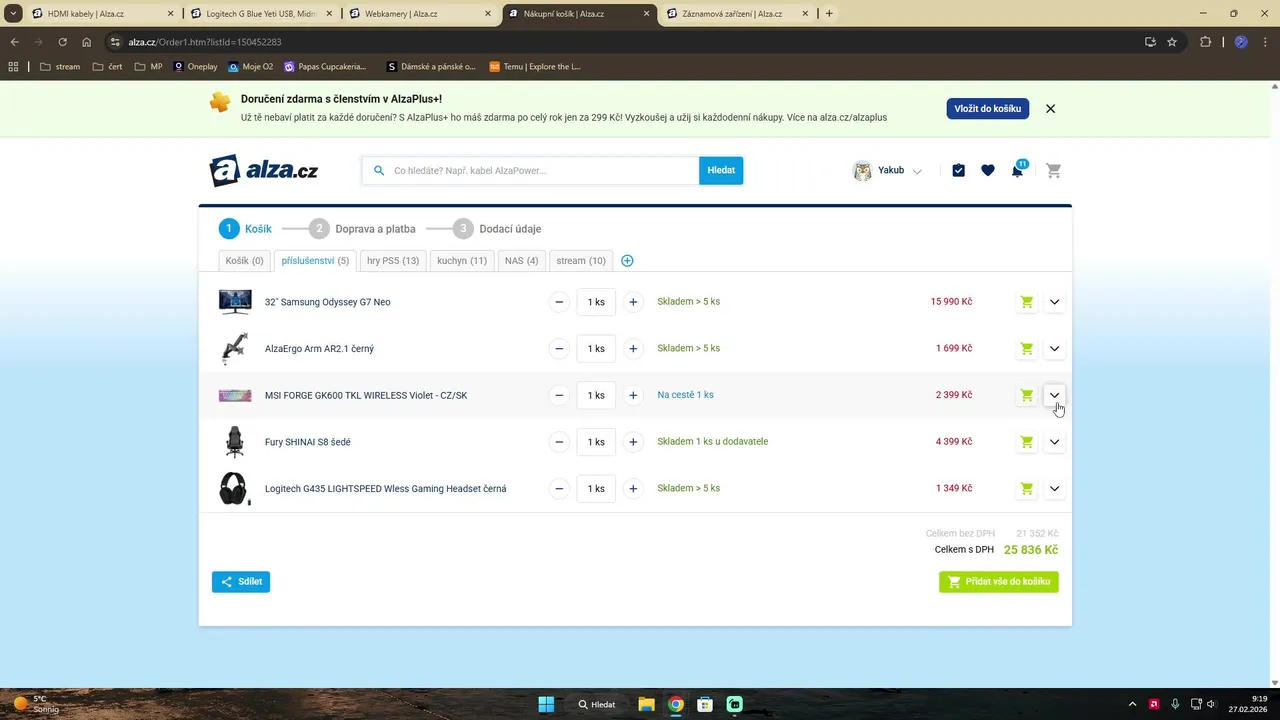Screen dimensions: 1280x720
Task: Open the Samsung Odyssey G7 Neo product link
Action: 328,302
